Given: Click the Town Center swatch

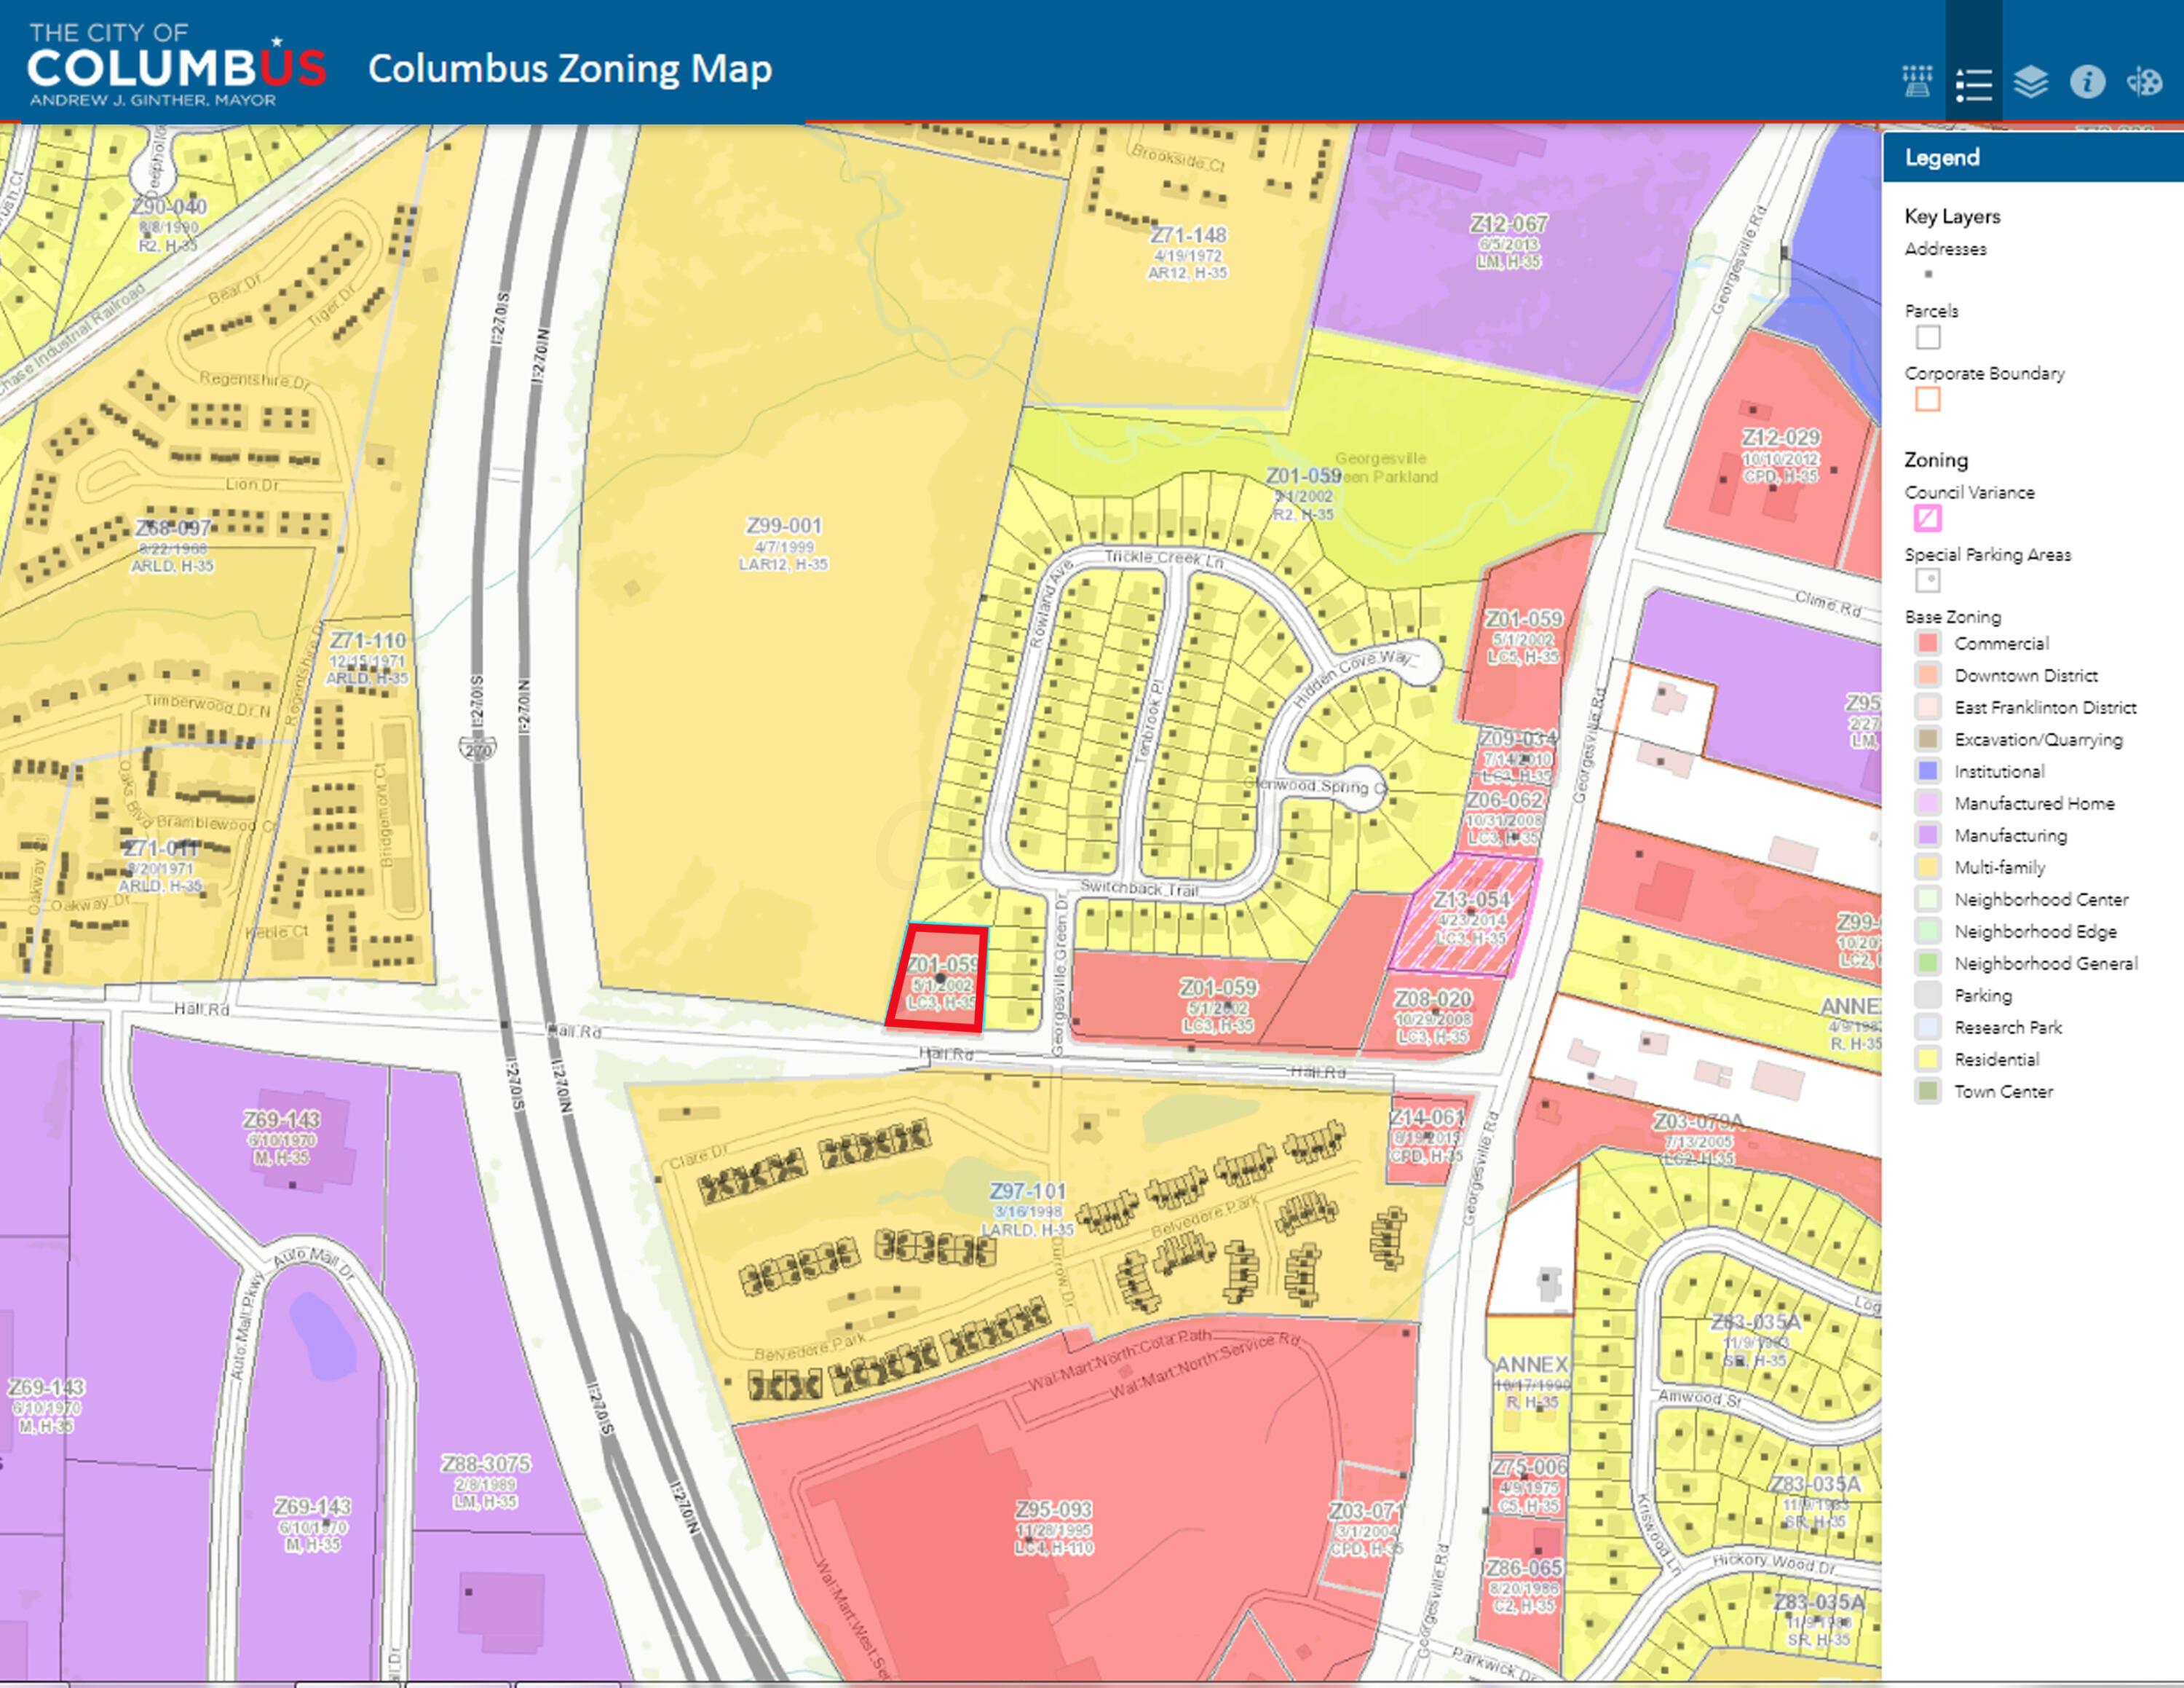Looking at the screenshot, I should (1928, 1091).
